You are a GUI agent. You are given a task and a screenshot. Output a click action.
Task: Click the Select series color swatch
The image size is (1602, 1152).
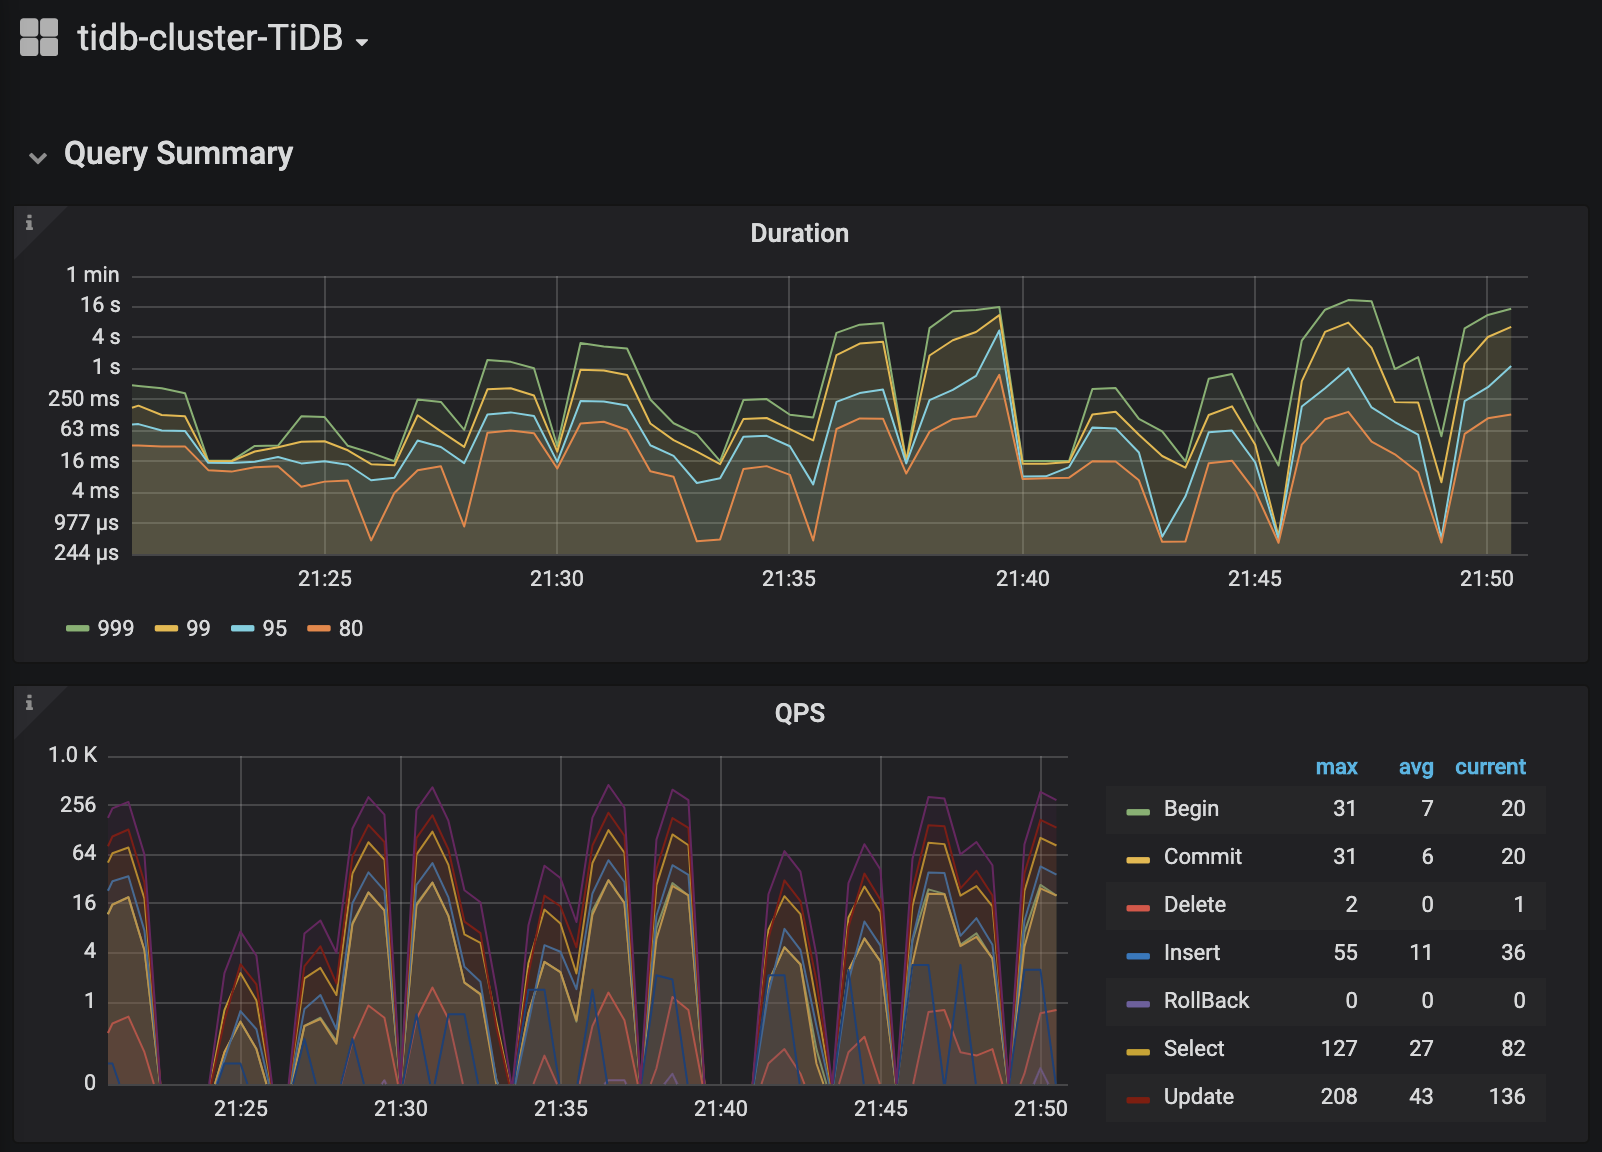[x=1138, y=1051]
